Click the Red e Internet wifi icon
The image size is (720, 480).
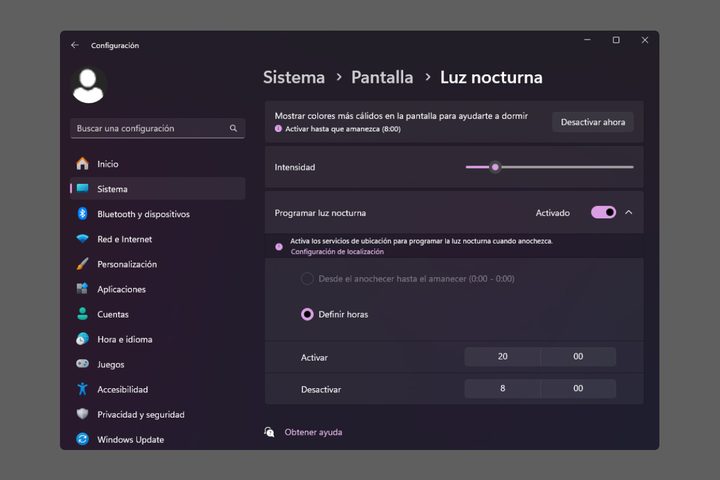tap(83, 239)
